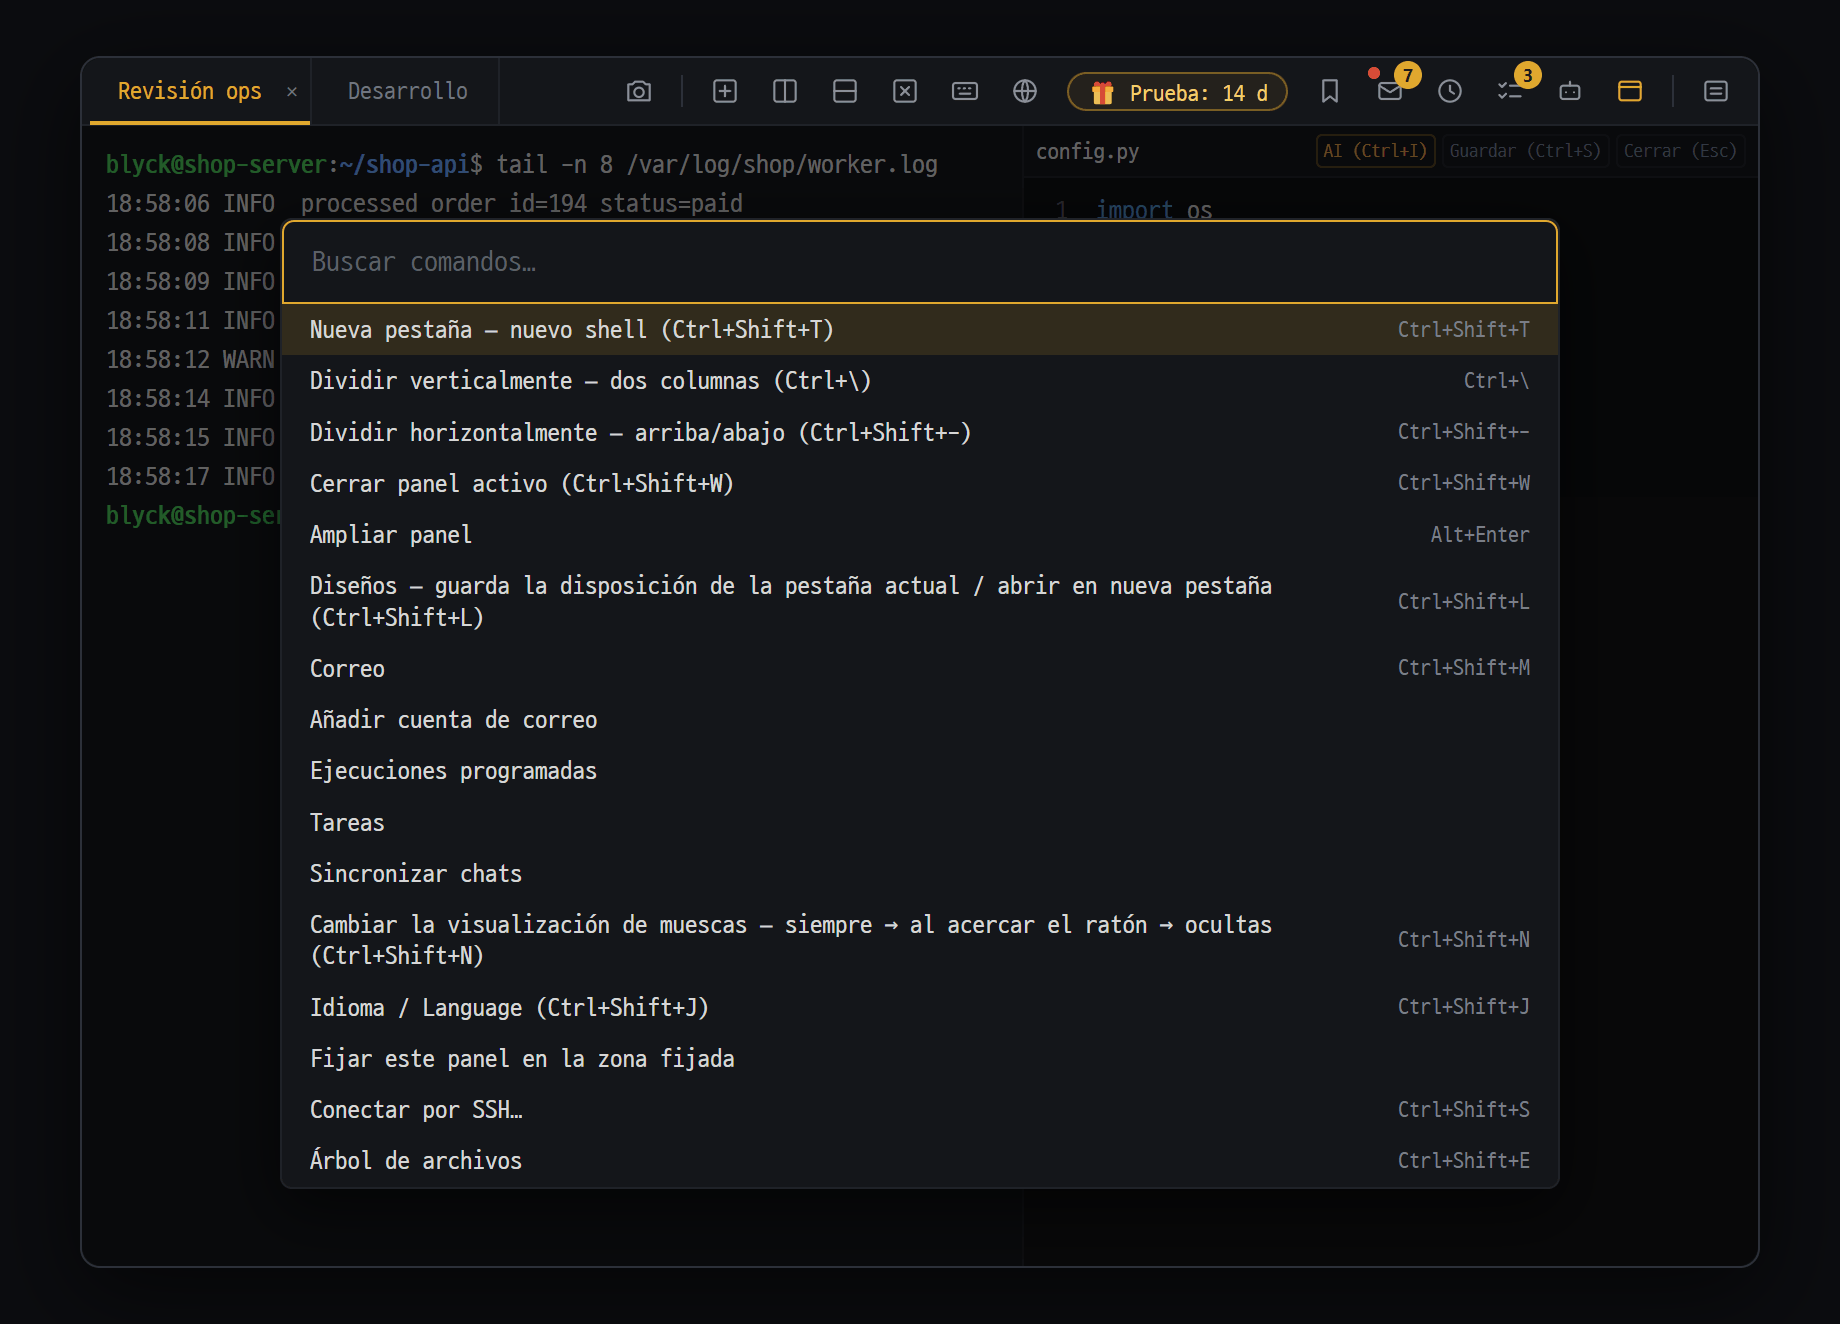Image resolution: width=1840 pixels, height=1324 pixels.
Task: Click the AI (Ctrl+I) button
Action: [1375, 151]
